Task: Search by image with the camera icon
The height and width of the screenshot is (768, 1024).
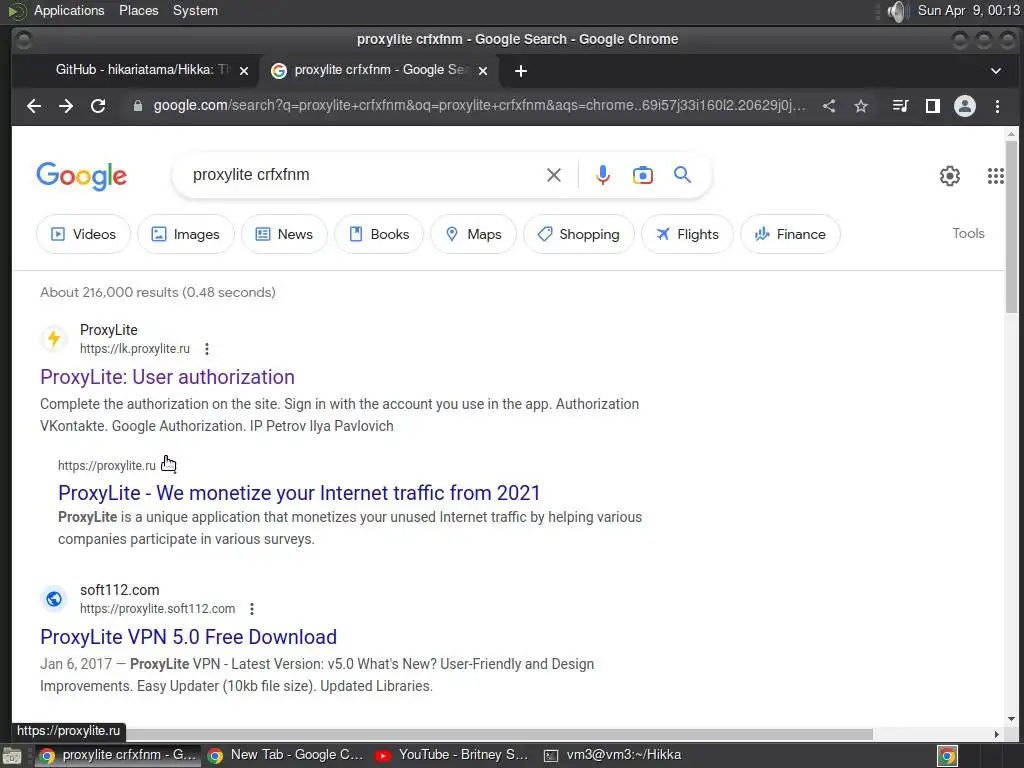Action: (x=643, y=175)
